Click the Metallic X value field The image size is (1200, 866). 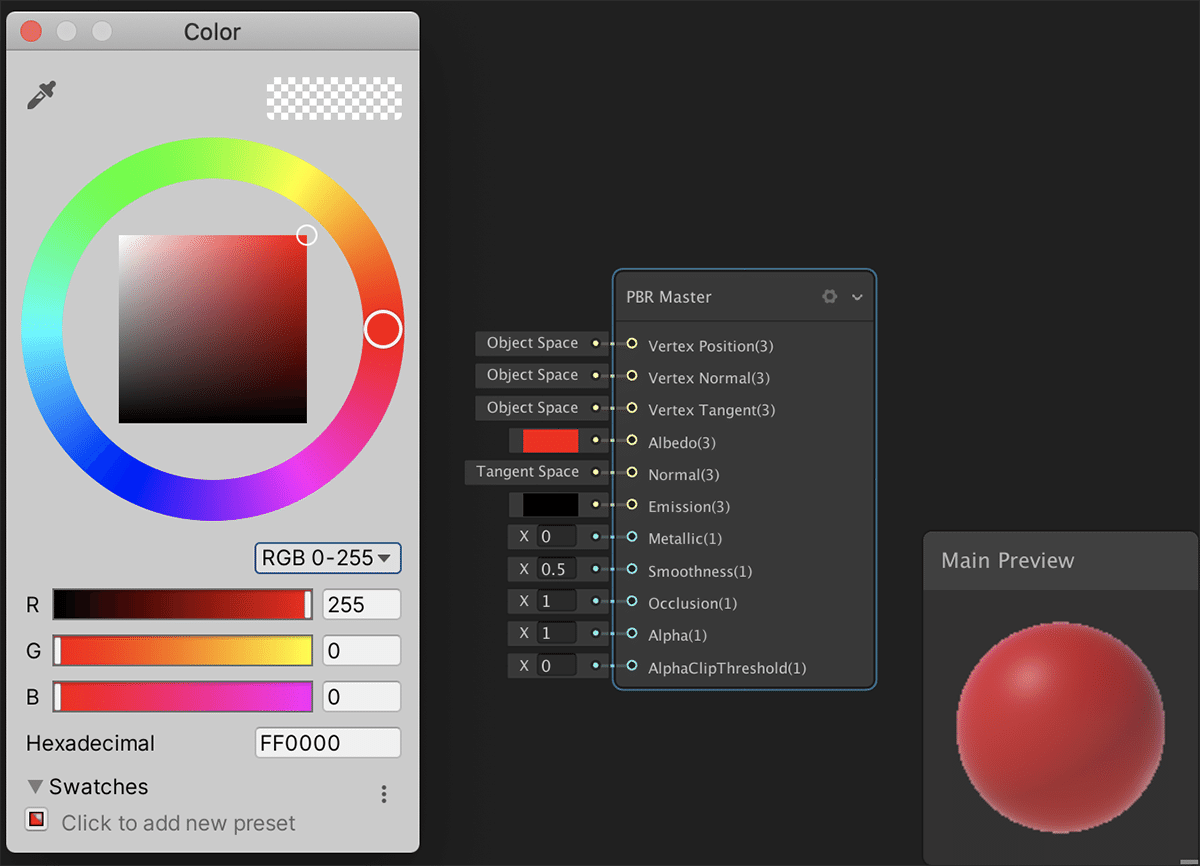pos(556,537)
